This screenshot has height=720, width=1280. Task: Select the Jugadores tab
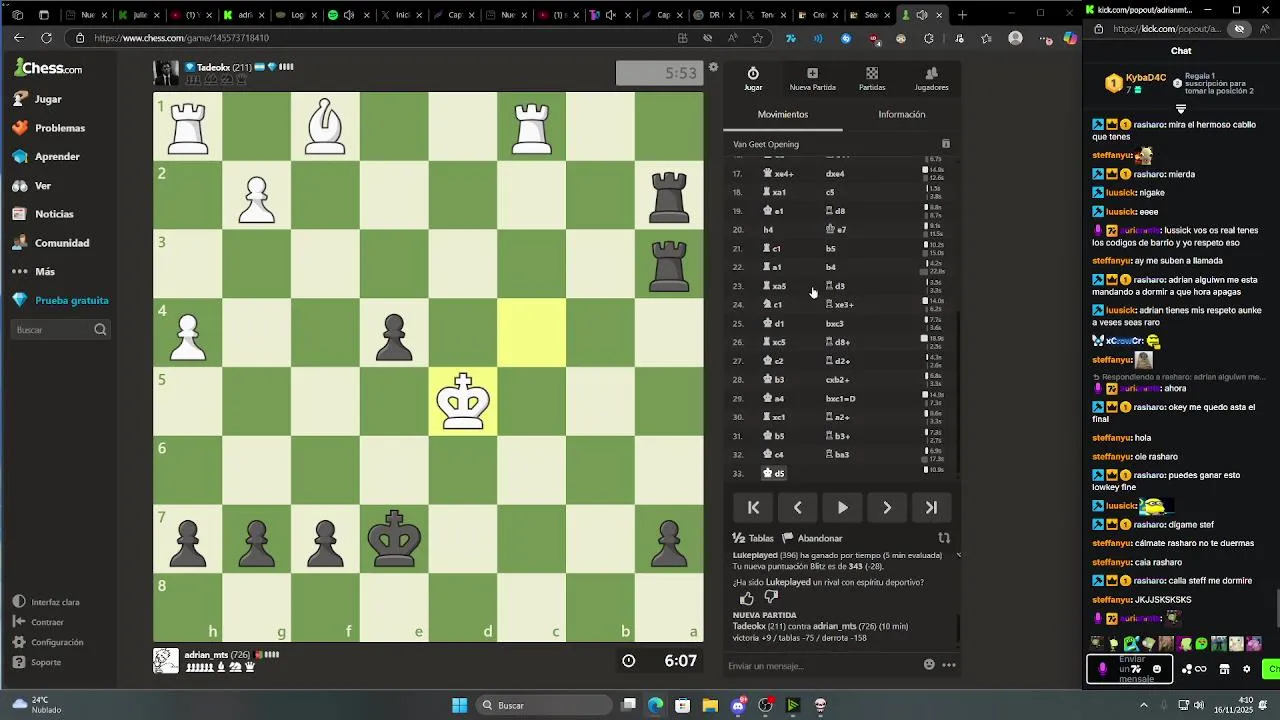931,79
